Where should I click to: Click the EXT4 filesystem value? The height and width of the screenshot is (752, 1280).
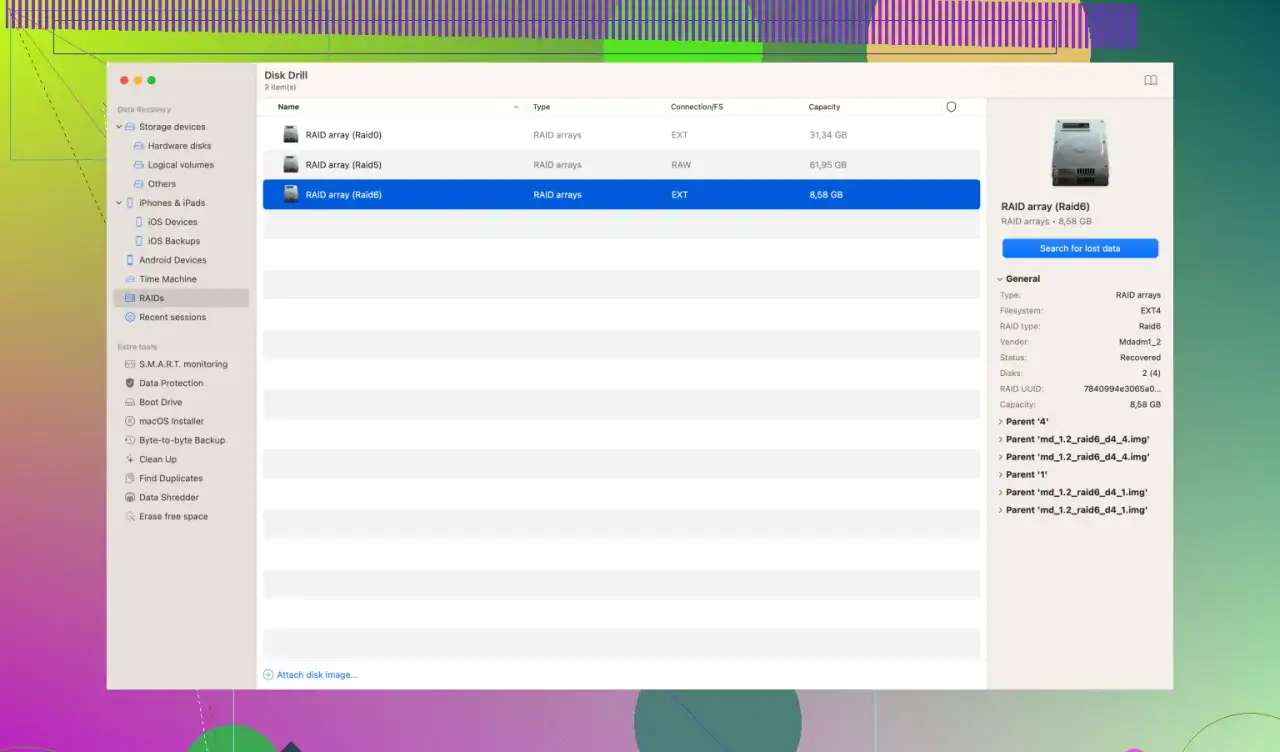1151,311
